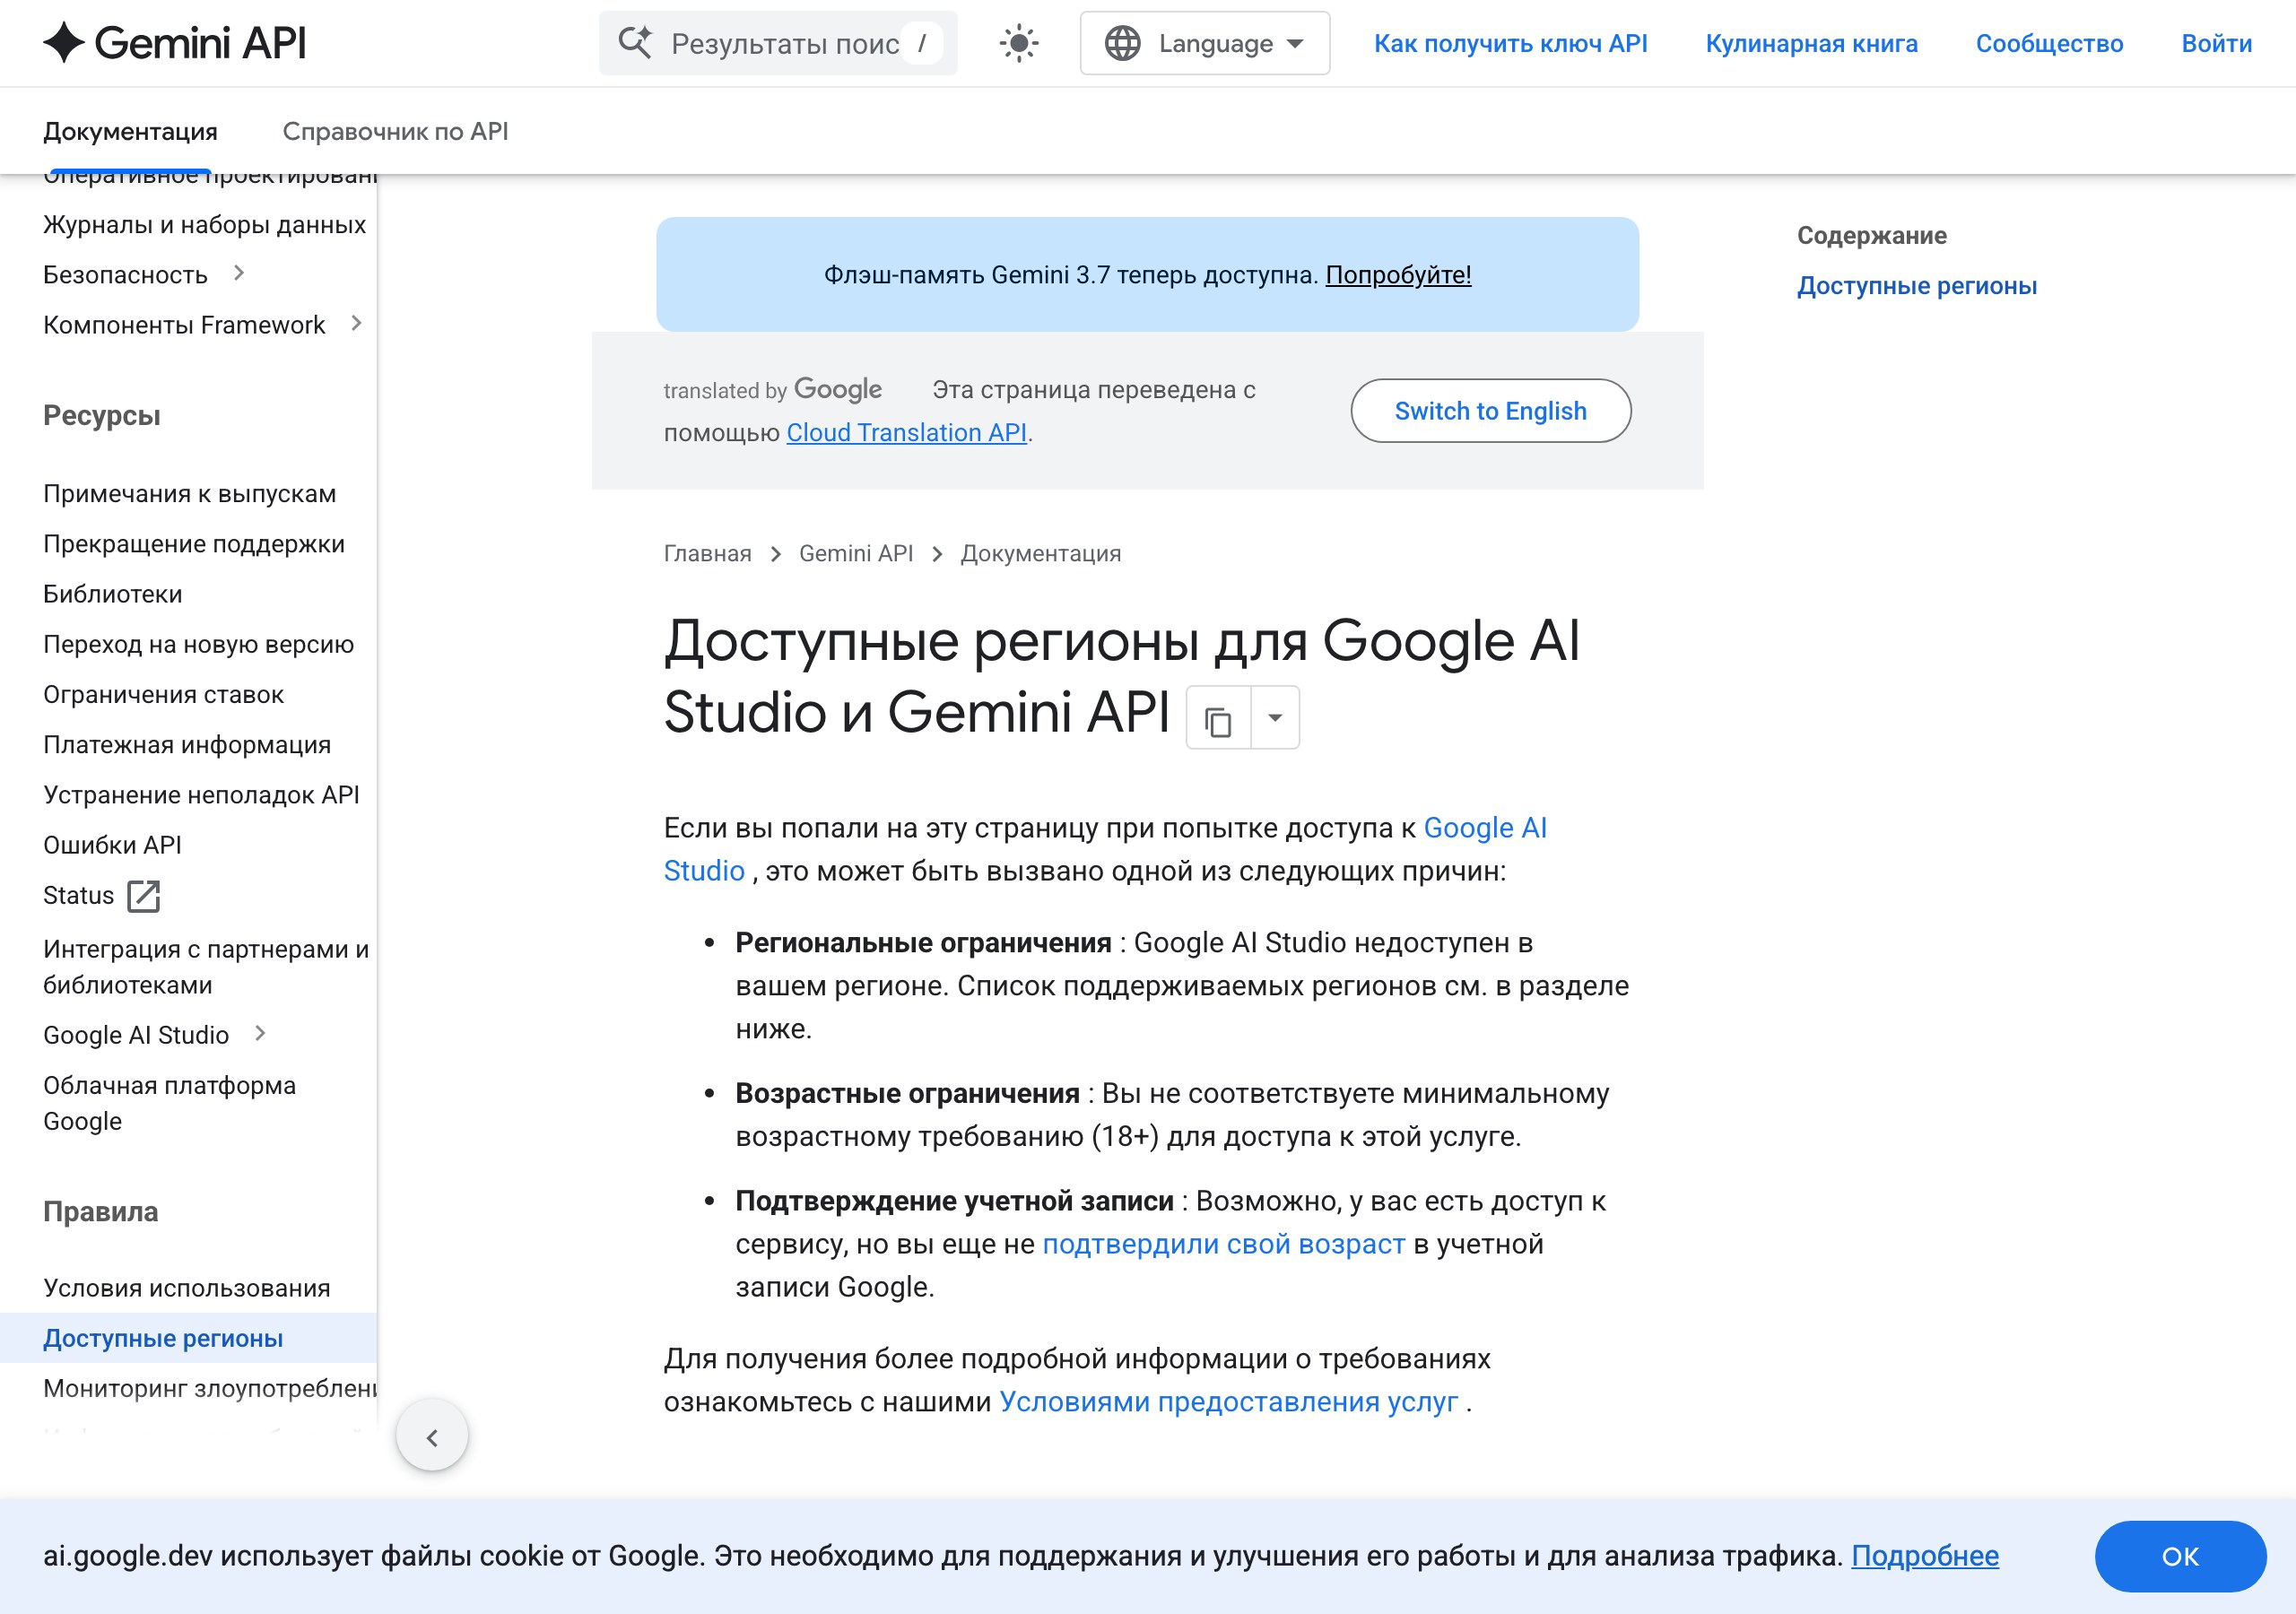The height and width of the screenshot is (1614, 2296).
Task: Accept cookies with OK button
Action: [2179, 1556]
